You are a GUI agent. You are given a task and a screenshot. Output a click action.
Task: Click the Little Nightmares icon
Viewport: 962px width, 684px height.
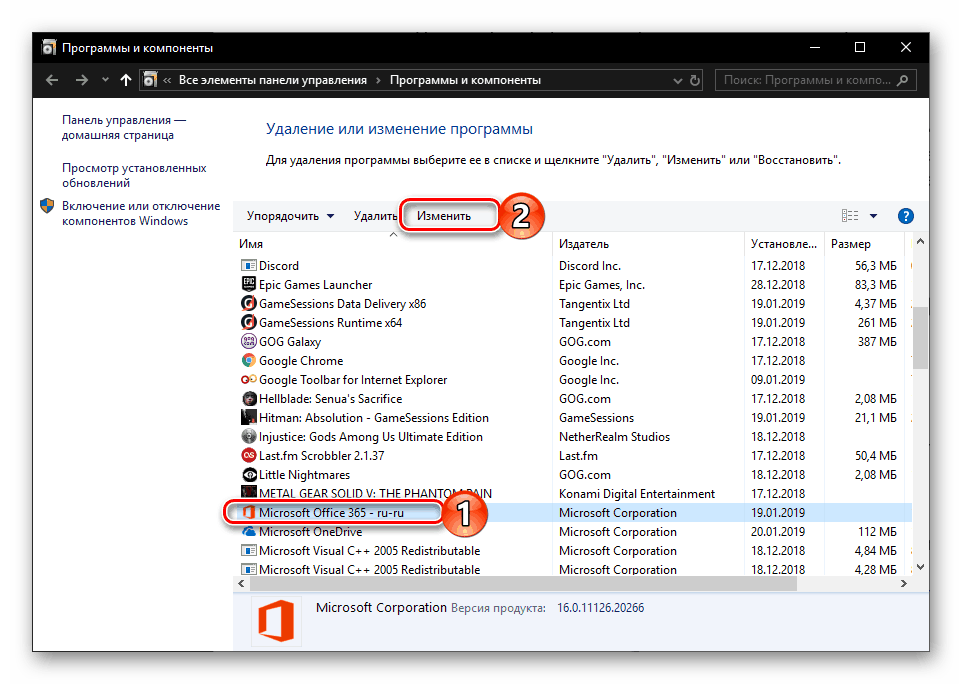click(248, 474)
